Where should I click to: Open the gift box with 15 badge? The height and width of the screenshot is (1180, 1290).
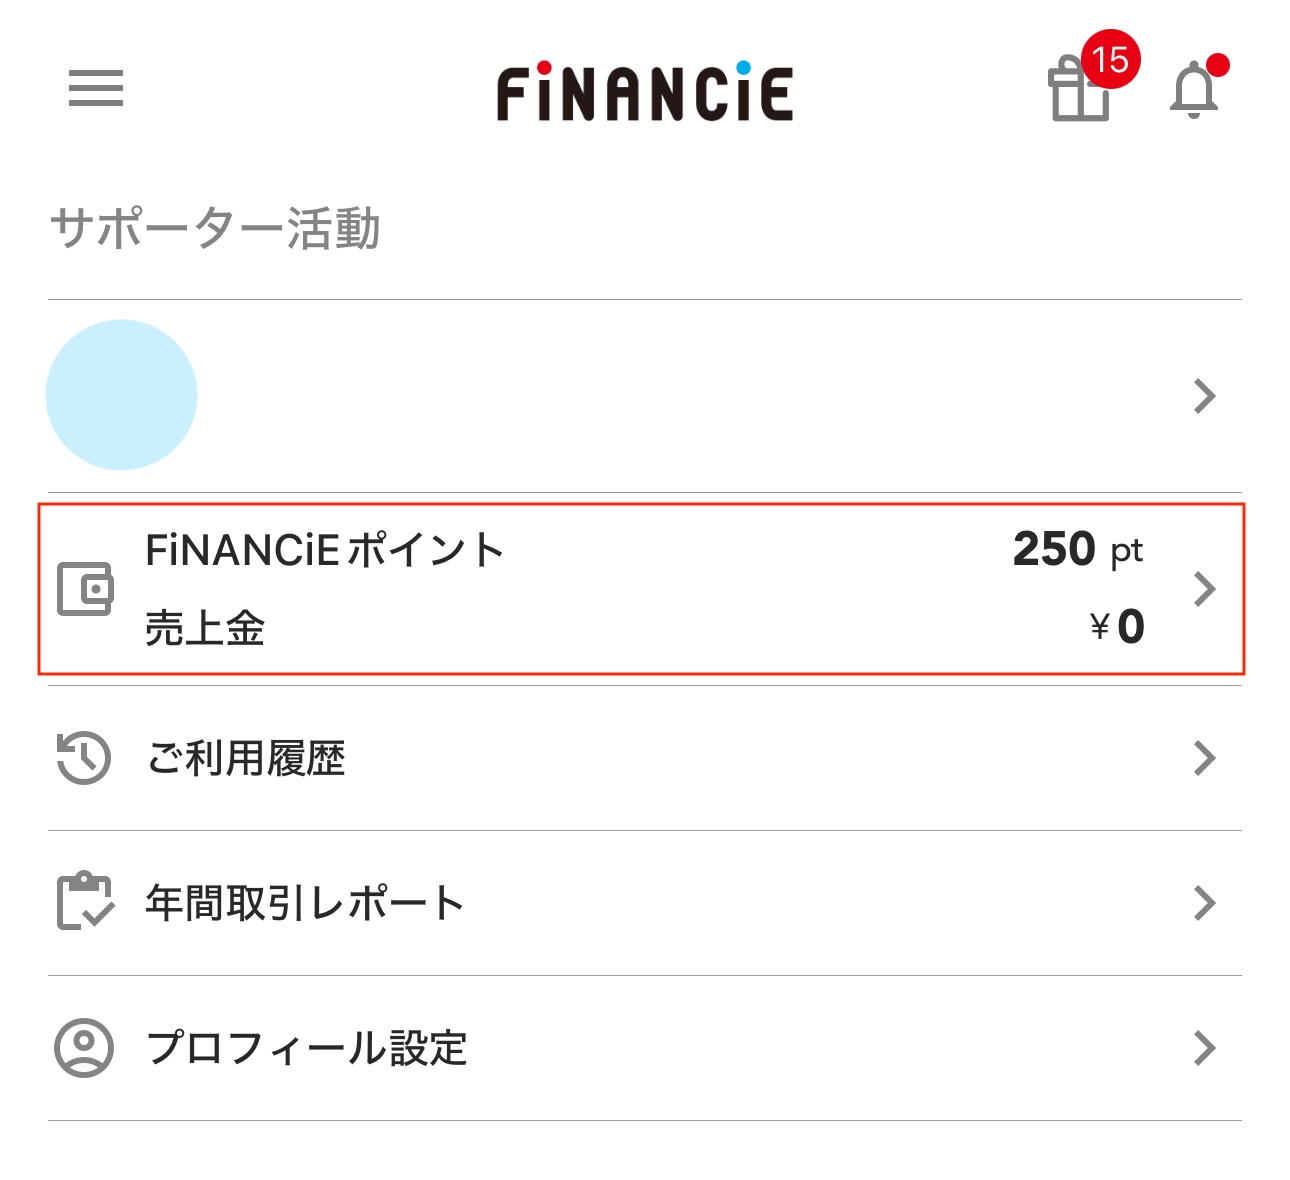[1080, 89]
